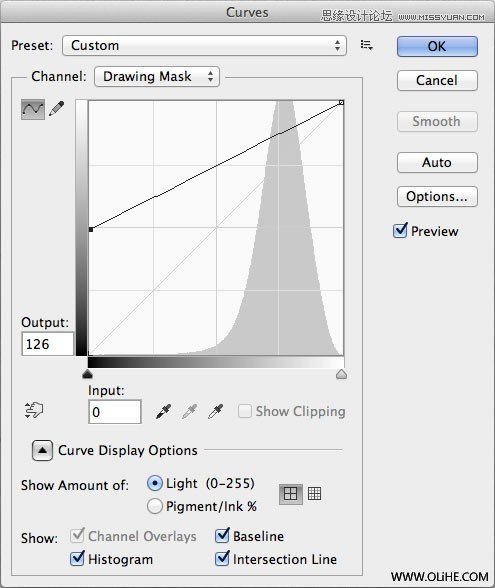The width and height of the screenshot is (495, 588).
Task: Open the preset options menu icon
Action: click(x=366, y=45)
